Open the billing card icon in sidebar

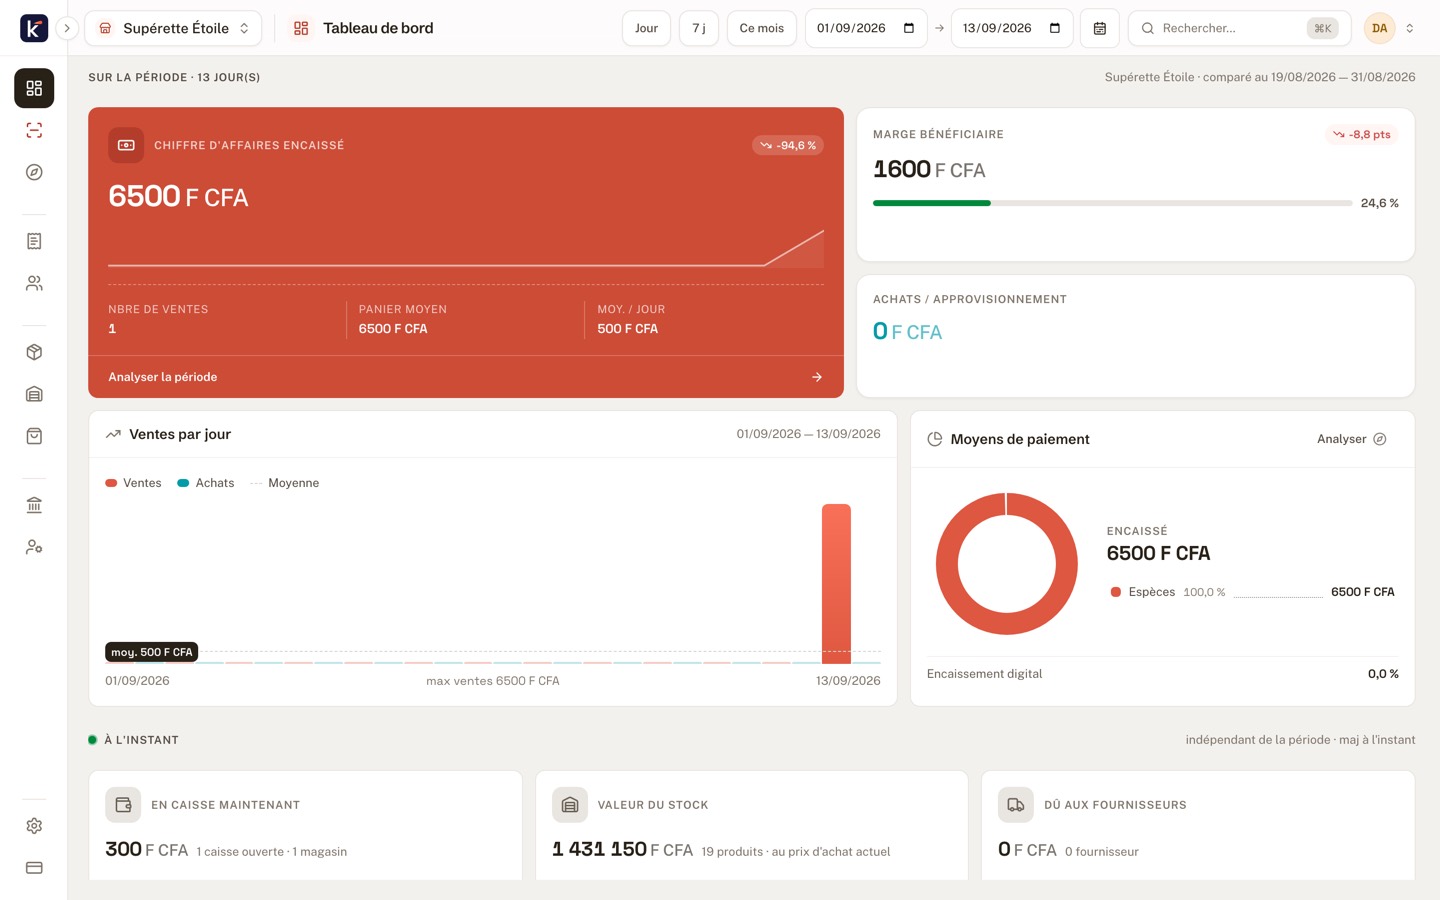click(x=34, y=868)
